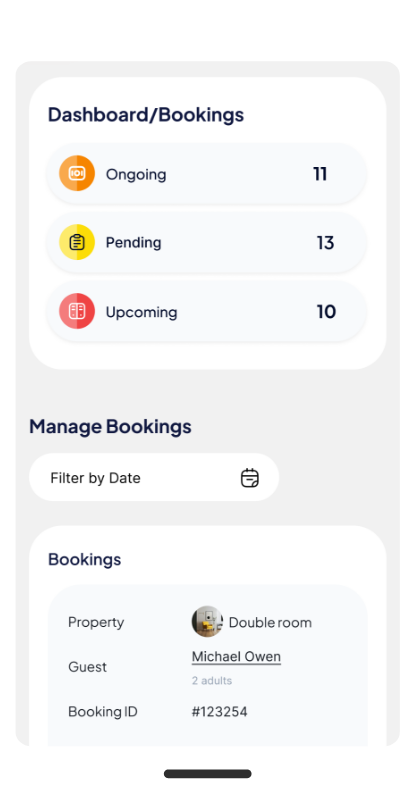Click the Upcoming count 10

click(326, 312)
